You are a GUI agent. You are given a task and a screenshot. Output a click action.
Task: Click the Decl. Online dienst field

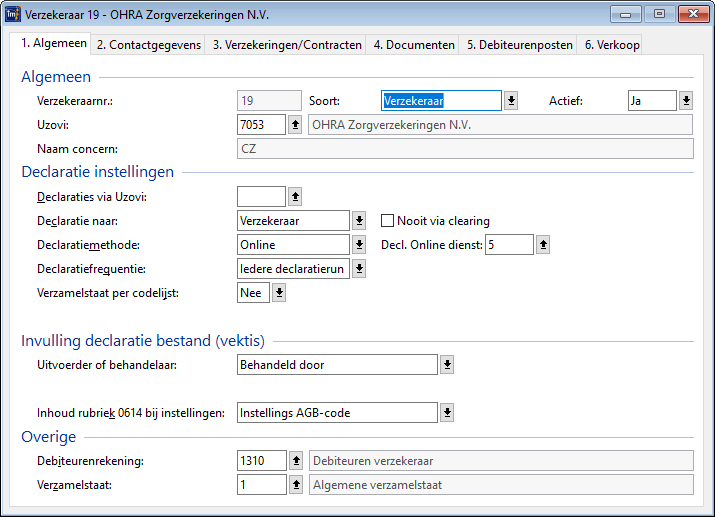tap(509, 245)
